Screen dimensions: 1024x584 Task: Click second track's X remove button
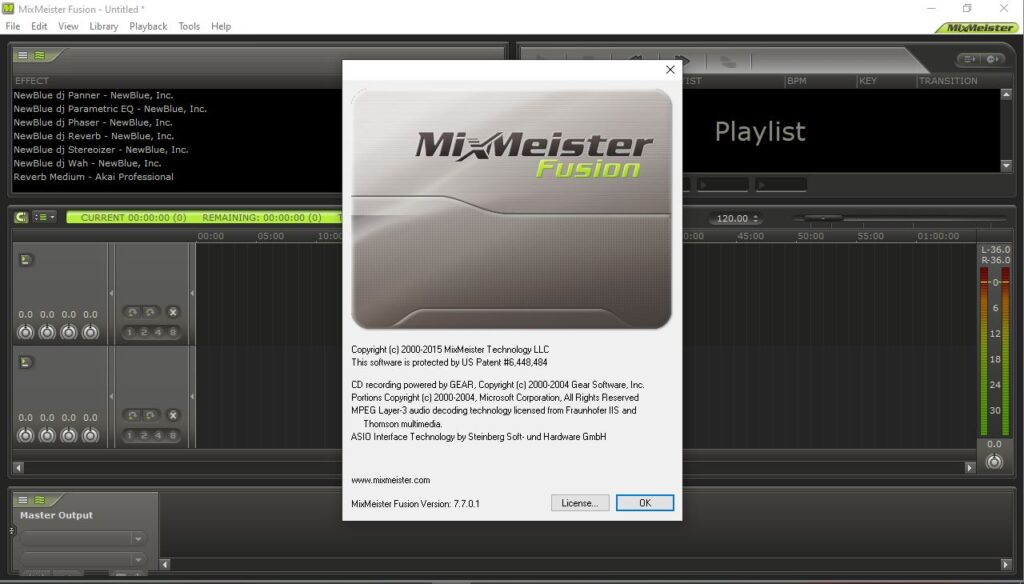[173, 415]
